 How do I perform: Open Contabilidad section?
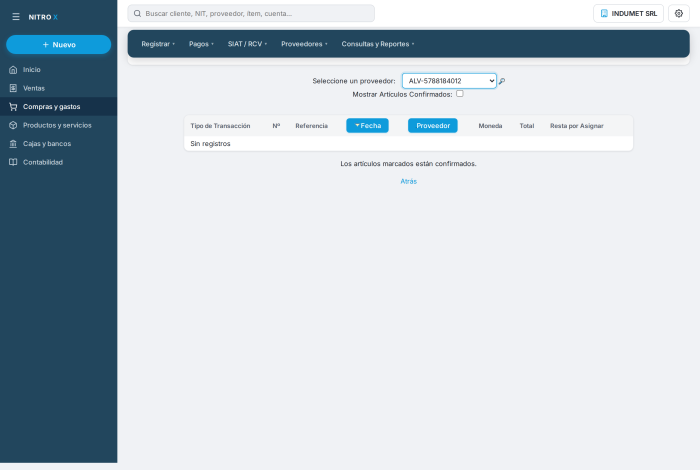click(x=58, y=162)
